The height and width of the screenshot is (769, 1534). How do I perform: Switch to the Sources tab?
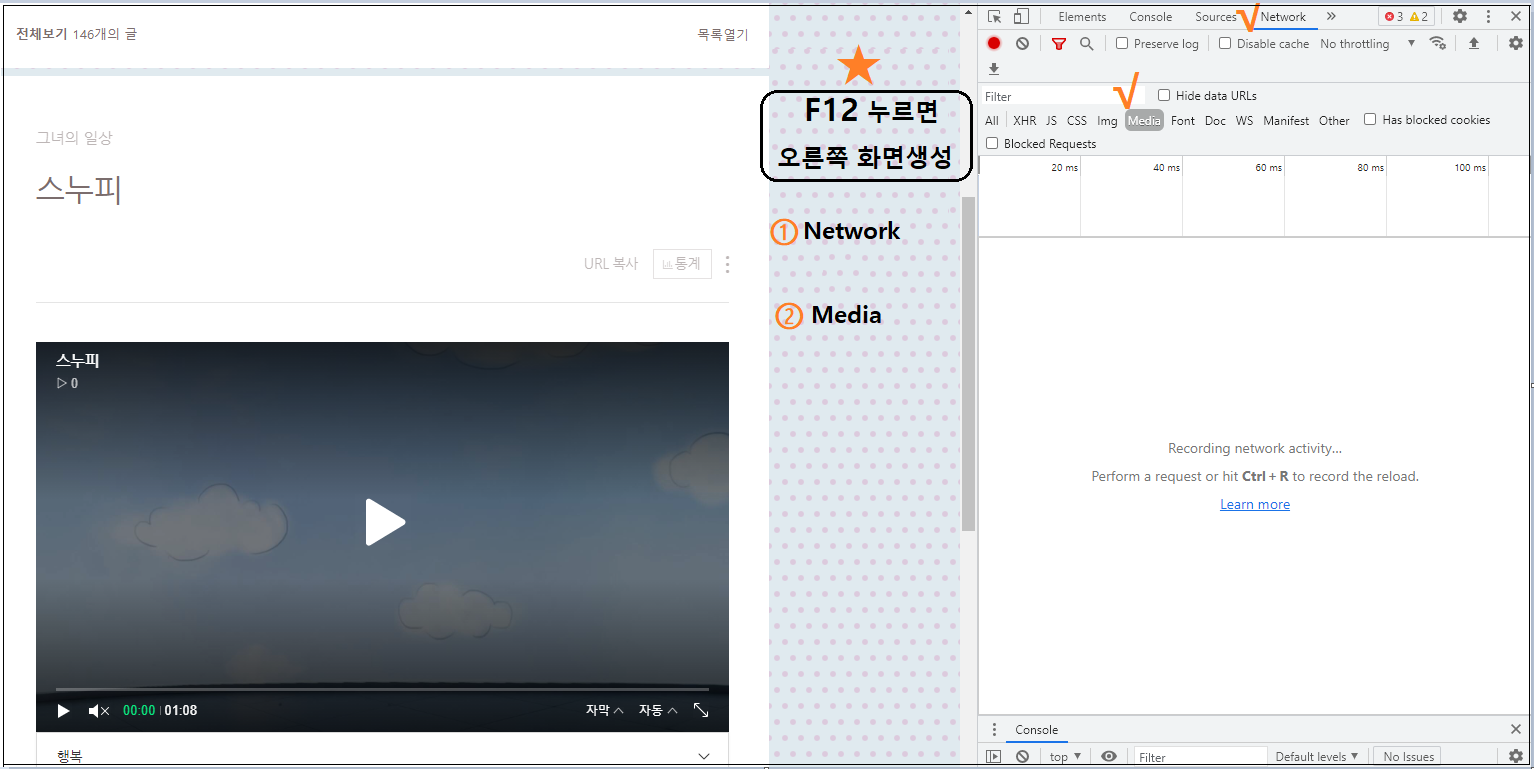coord(1216,16)
